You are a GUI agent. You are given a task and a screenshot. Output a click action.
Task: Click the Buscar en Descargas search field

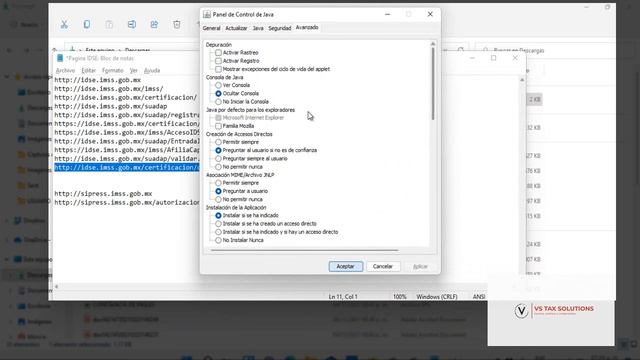click(545, 50)
